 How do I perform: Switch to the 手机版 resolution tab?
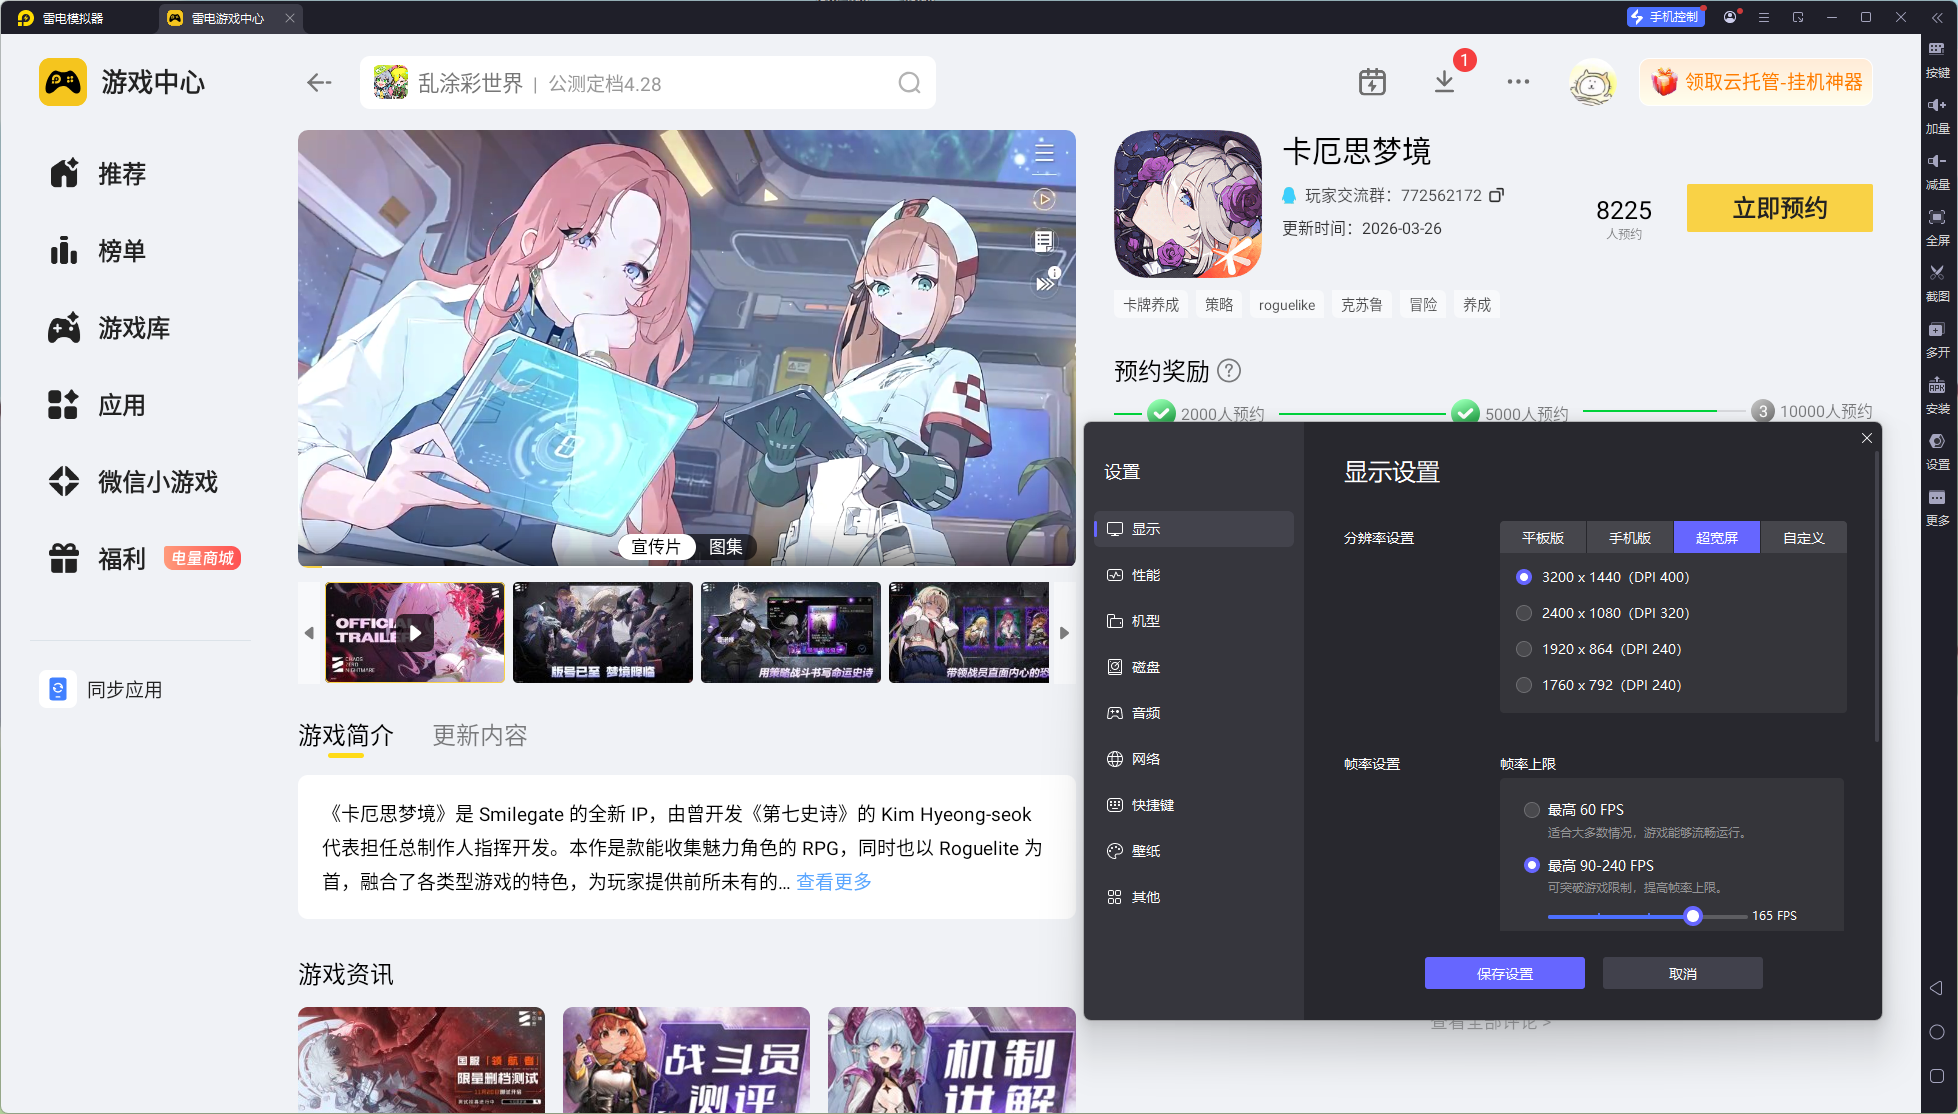point(1629,538)
